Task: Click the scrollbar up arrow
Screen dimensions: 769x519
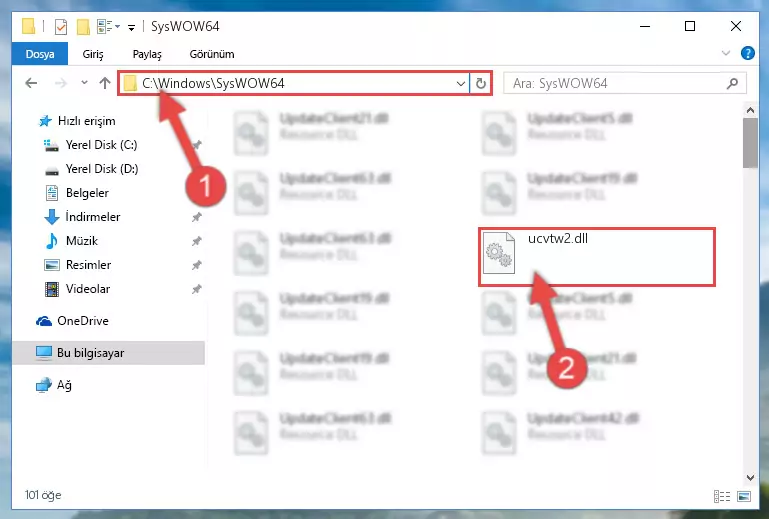Action: pyautogui.click(x=750, y=110)
